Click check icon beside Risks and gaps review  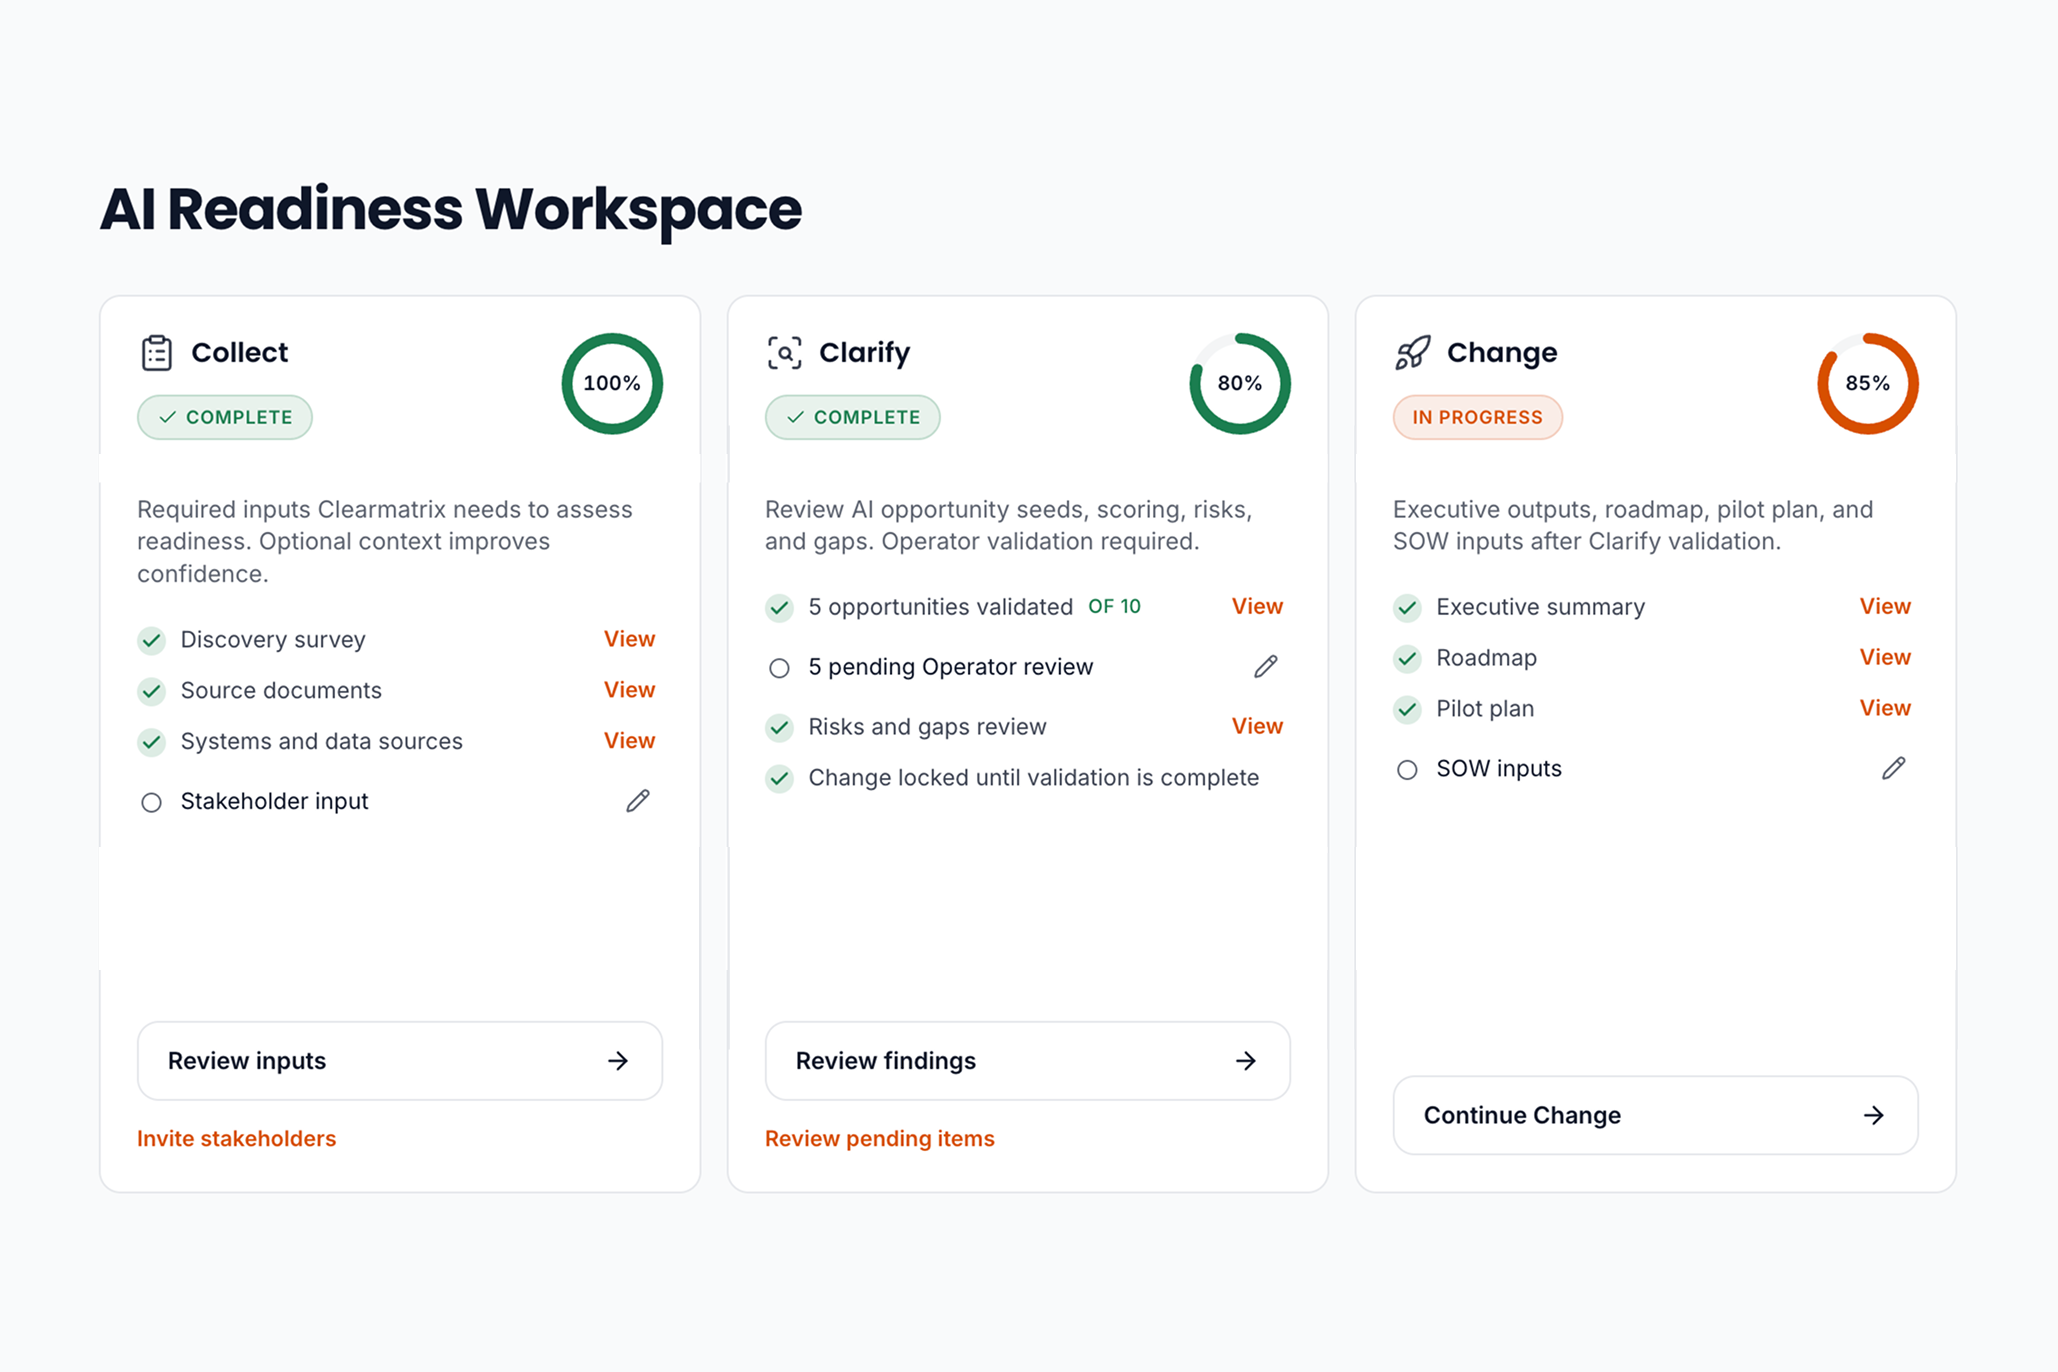[x=780, y=727]
